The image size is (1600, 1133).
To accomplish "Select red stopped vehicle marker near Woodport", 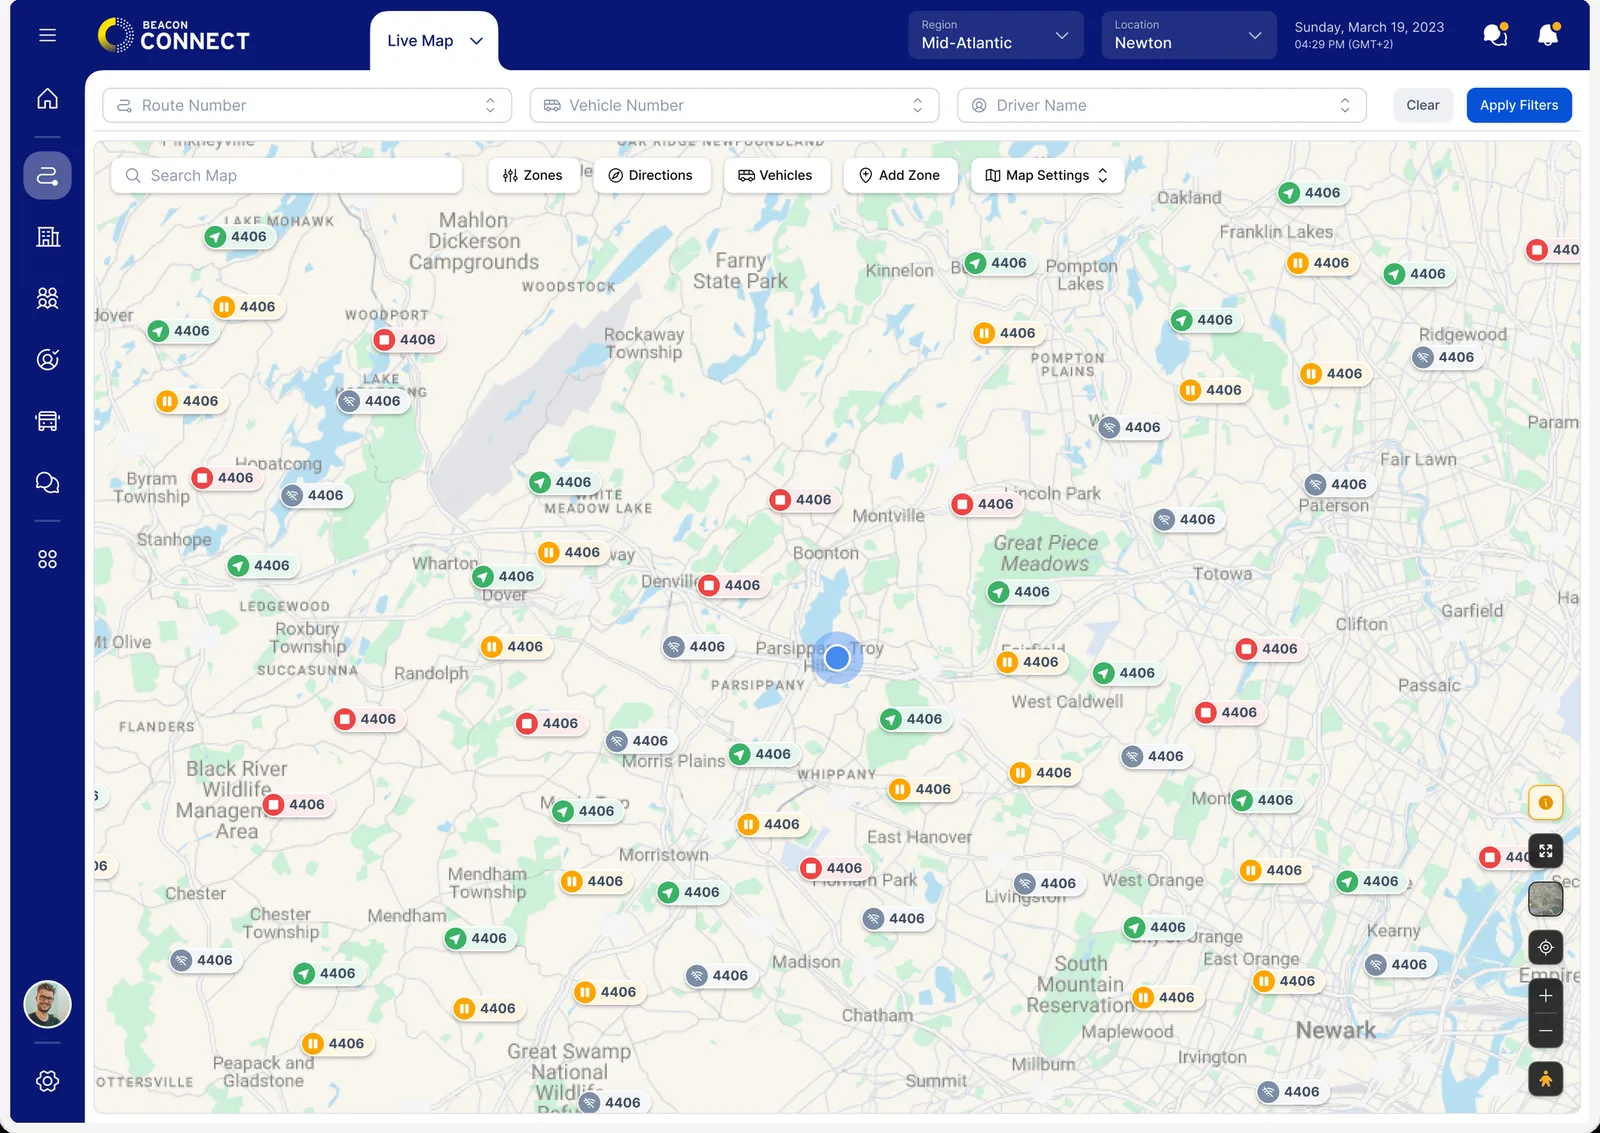I will click(x=408, y=340).
